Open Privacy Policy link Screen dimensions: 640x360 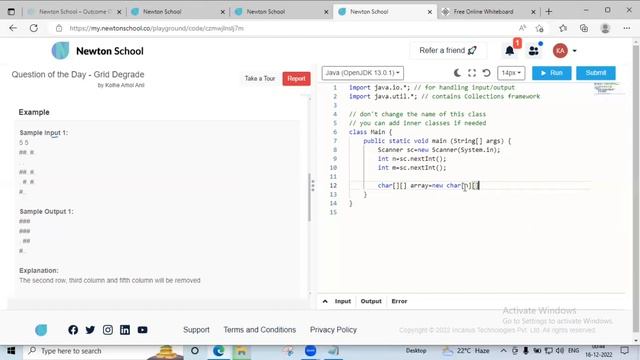tap(333, 330)
